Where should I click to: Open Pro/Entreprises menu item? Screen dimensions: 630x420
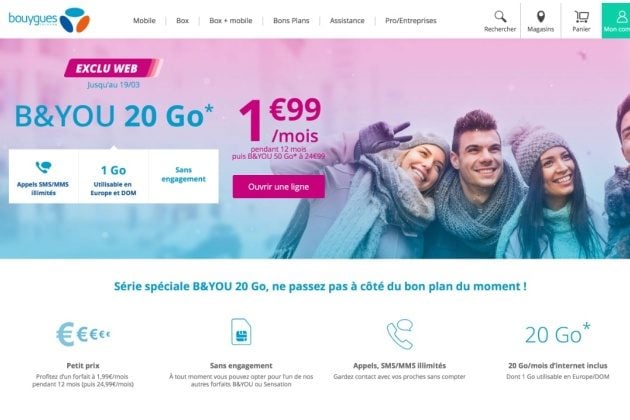coord(411,20)
